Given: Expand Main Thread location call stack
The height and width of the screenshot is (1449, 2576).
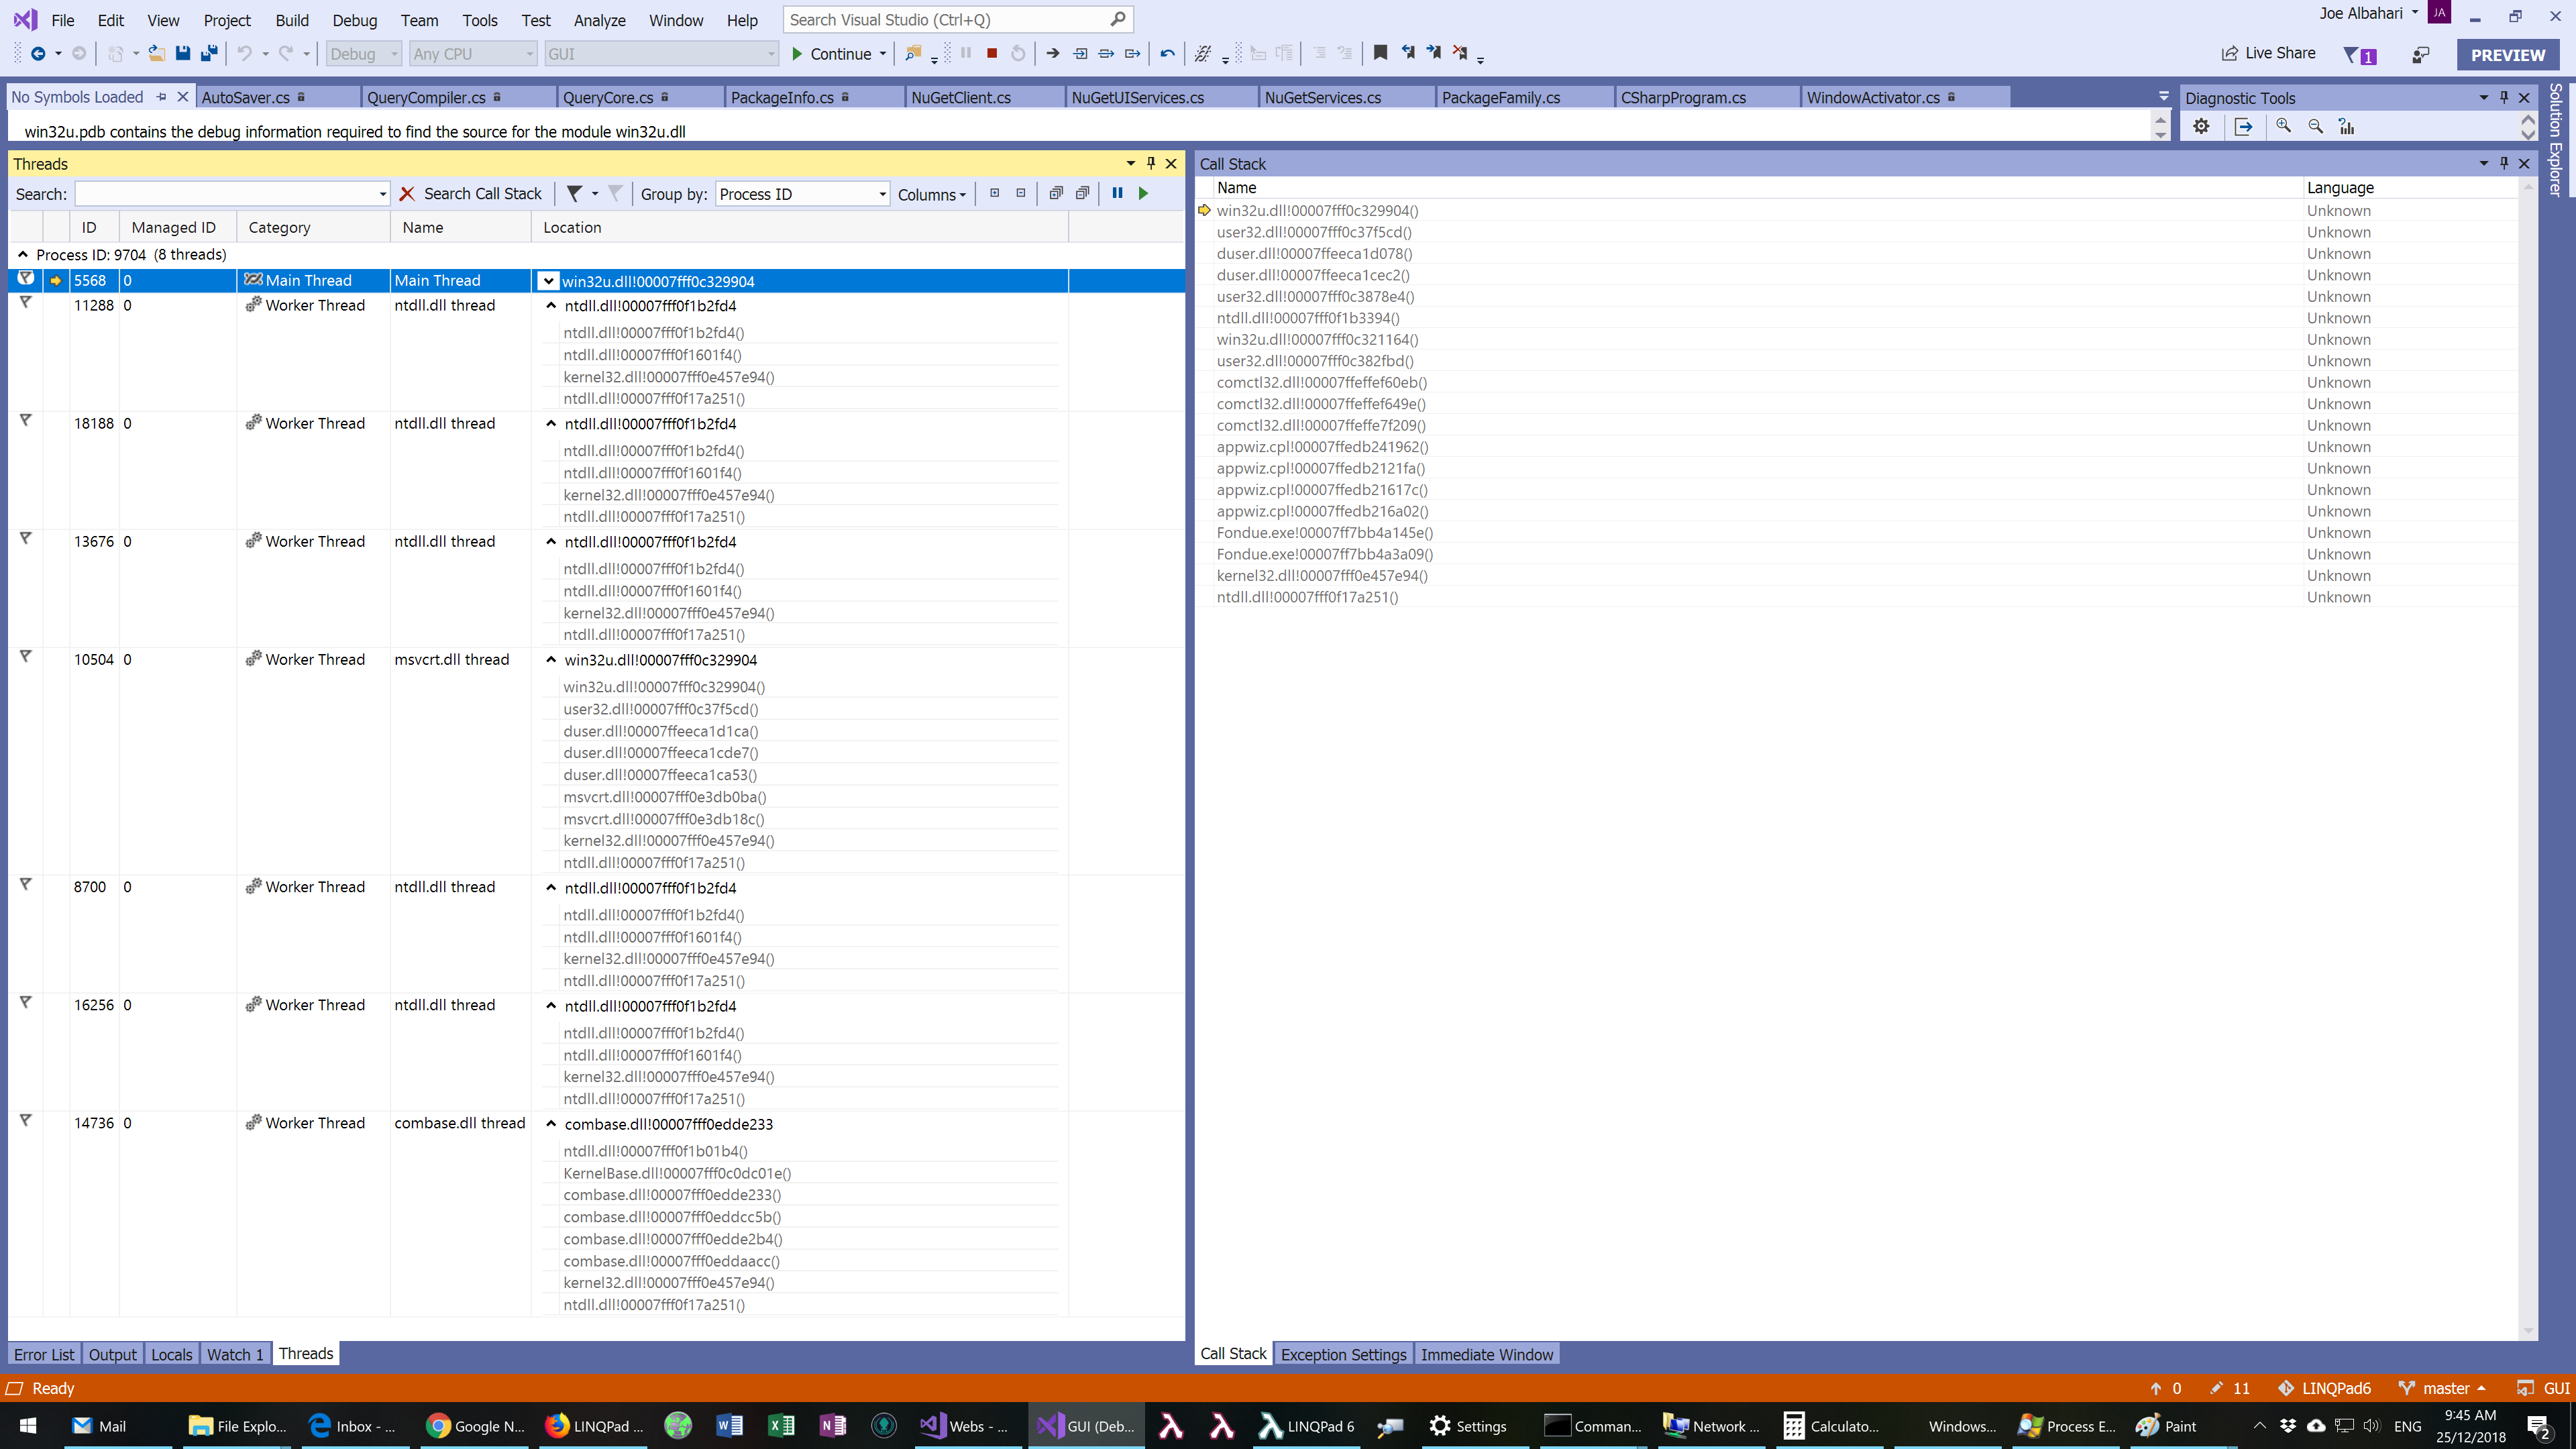Looking at the screenshot, I should [x=548, y=281].
